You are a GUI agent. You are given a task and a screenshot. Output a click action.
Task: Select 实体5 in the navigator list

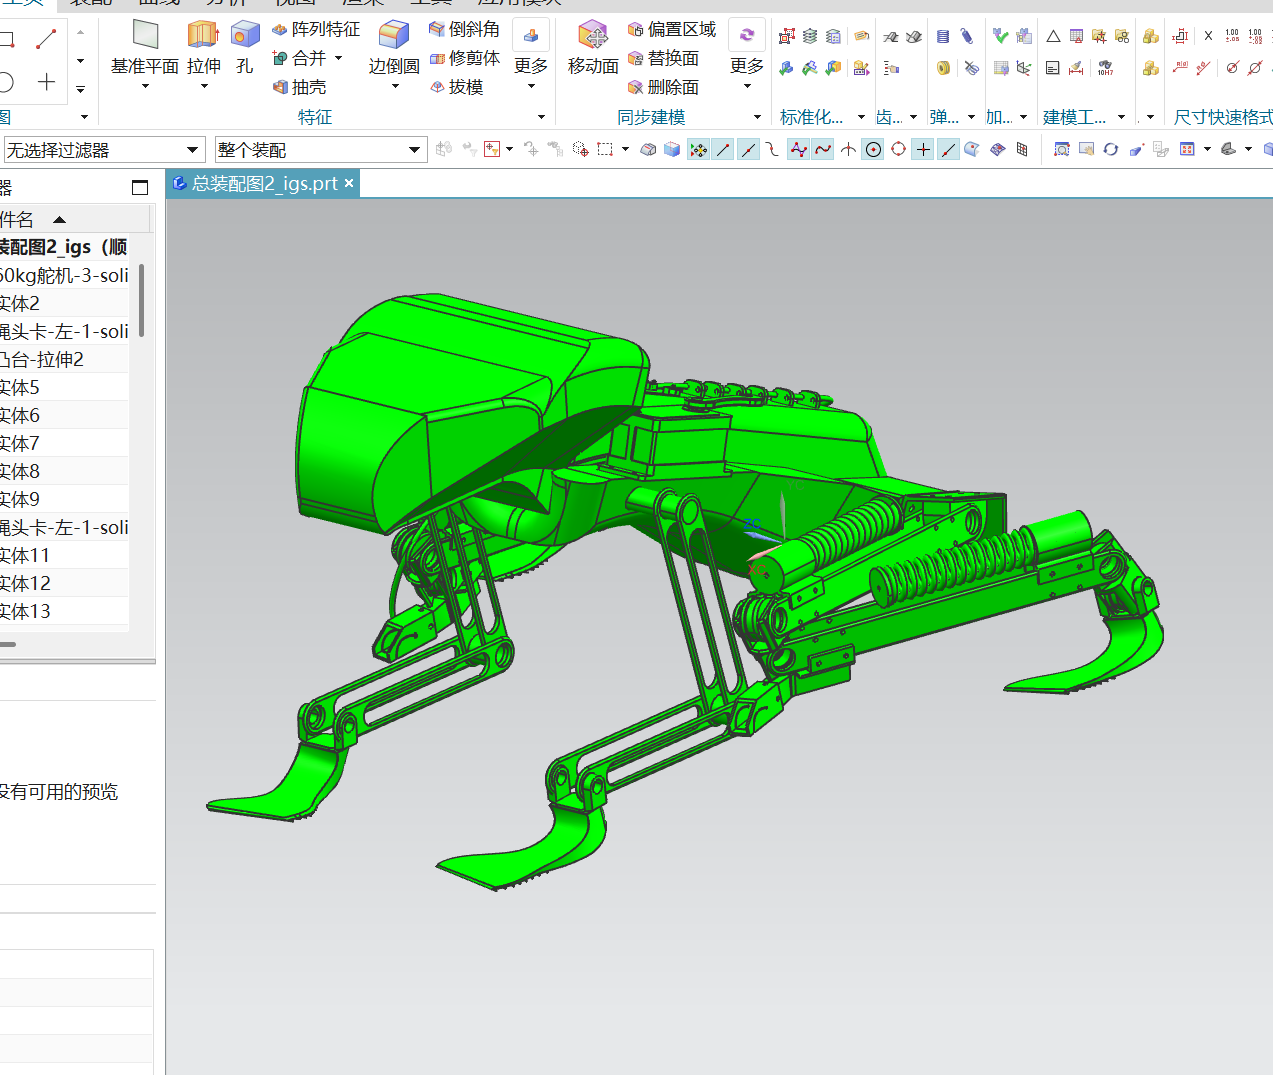64,387
